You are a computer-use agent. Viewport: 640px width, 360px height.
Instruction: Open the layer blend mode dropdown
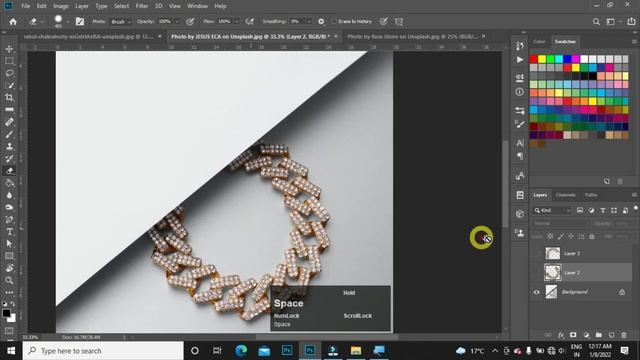[x=561, y=224]
